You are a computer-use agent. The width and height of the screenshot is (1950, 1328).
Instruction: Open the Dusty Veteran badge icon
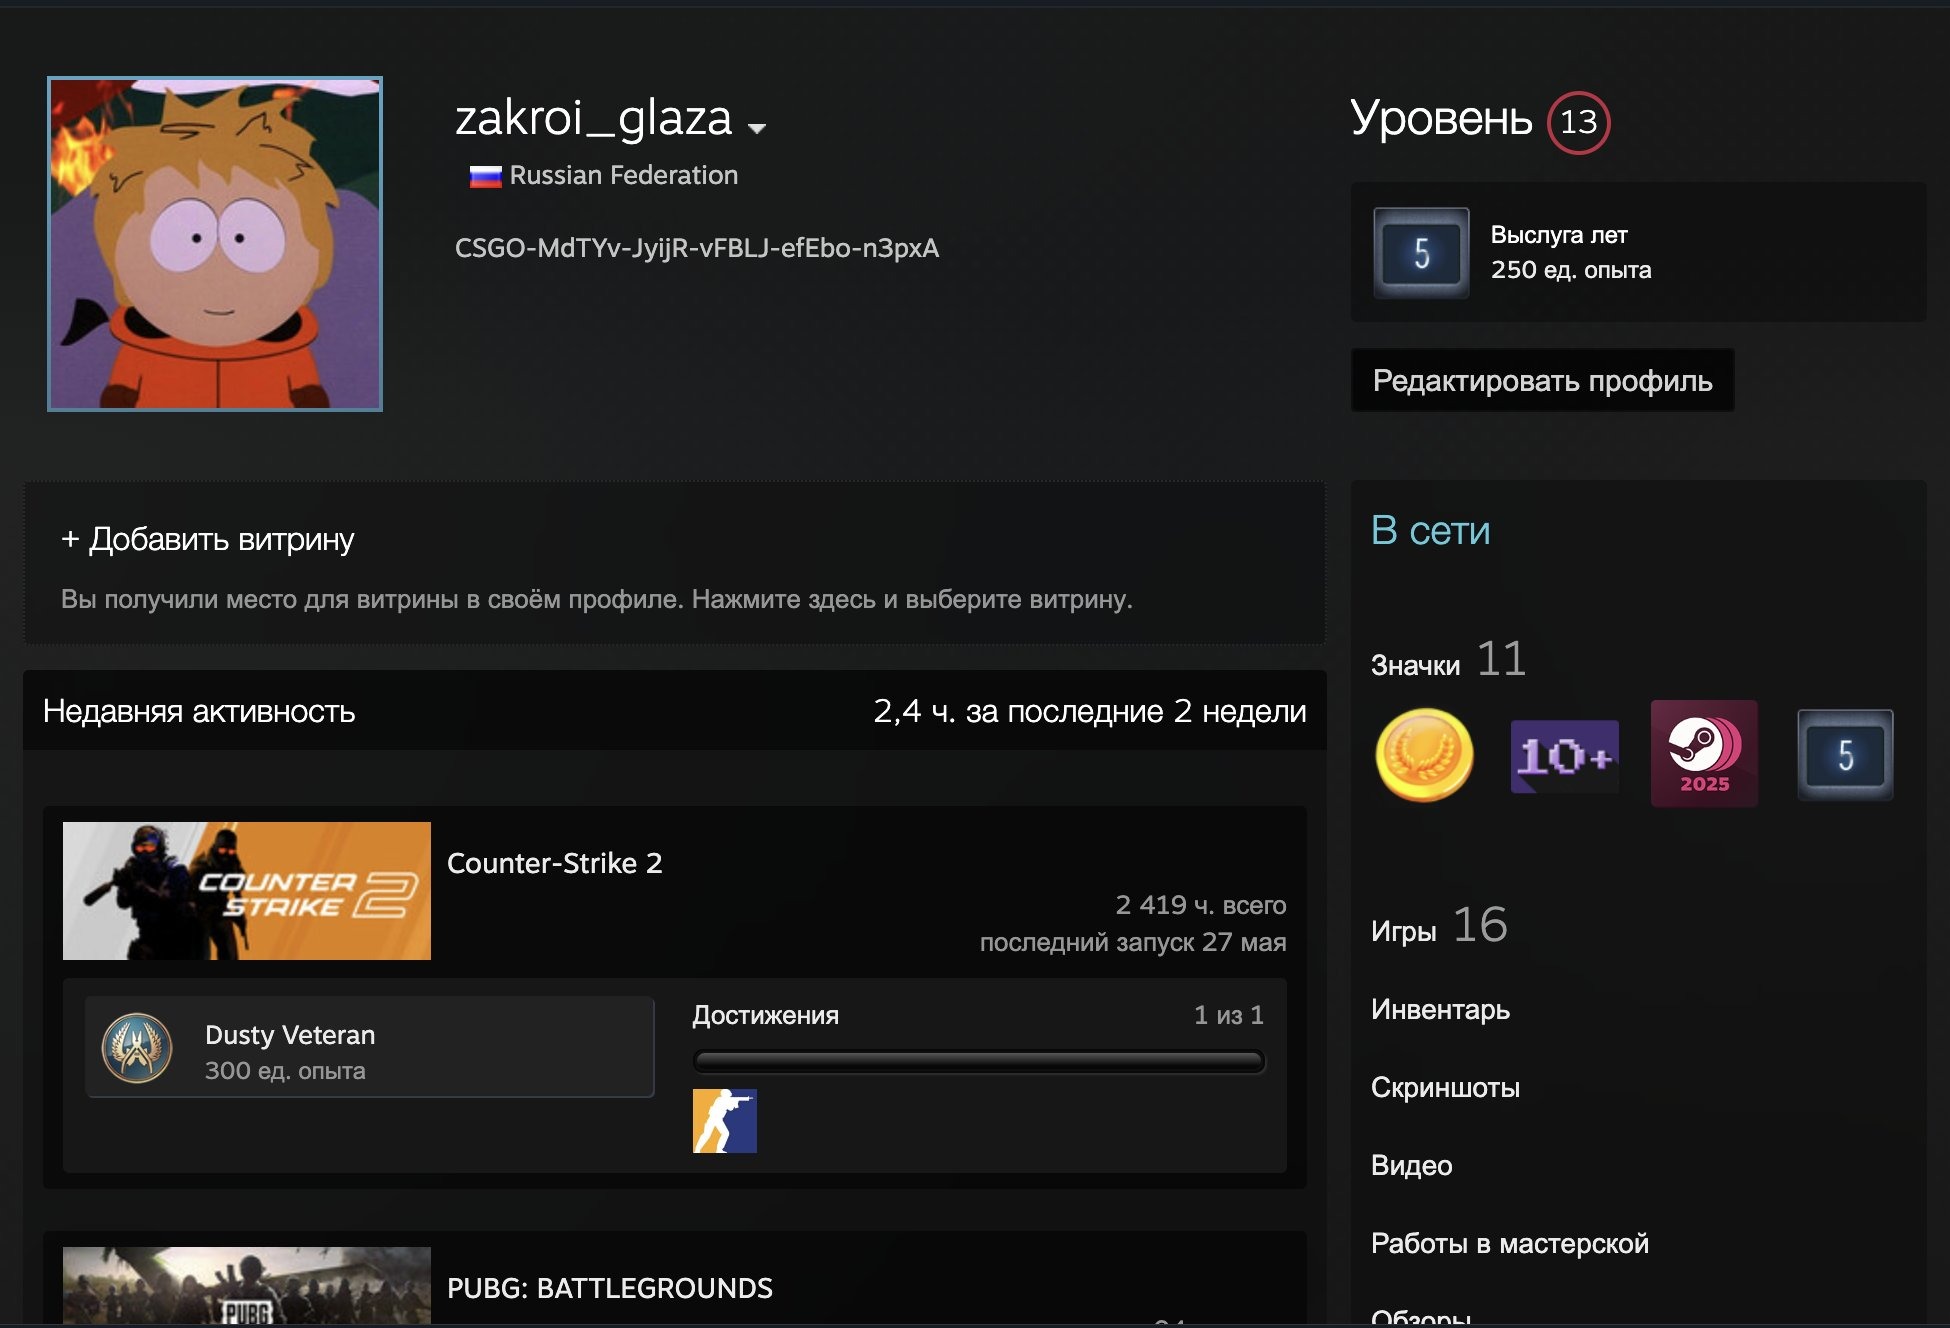137,1048
